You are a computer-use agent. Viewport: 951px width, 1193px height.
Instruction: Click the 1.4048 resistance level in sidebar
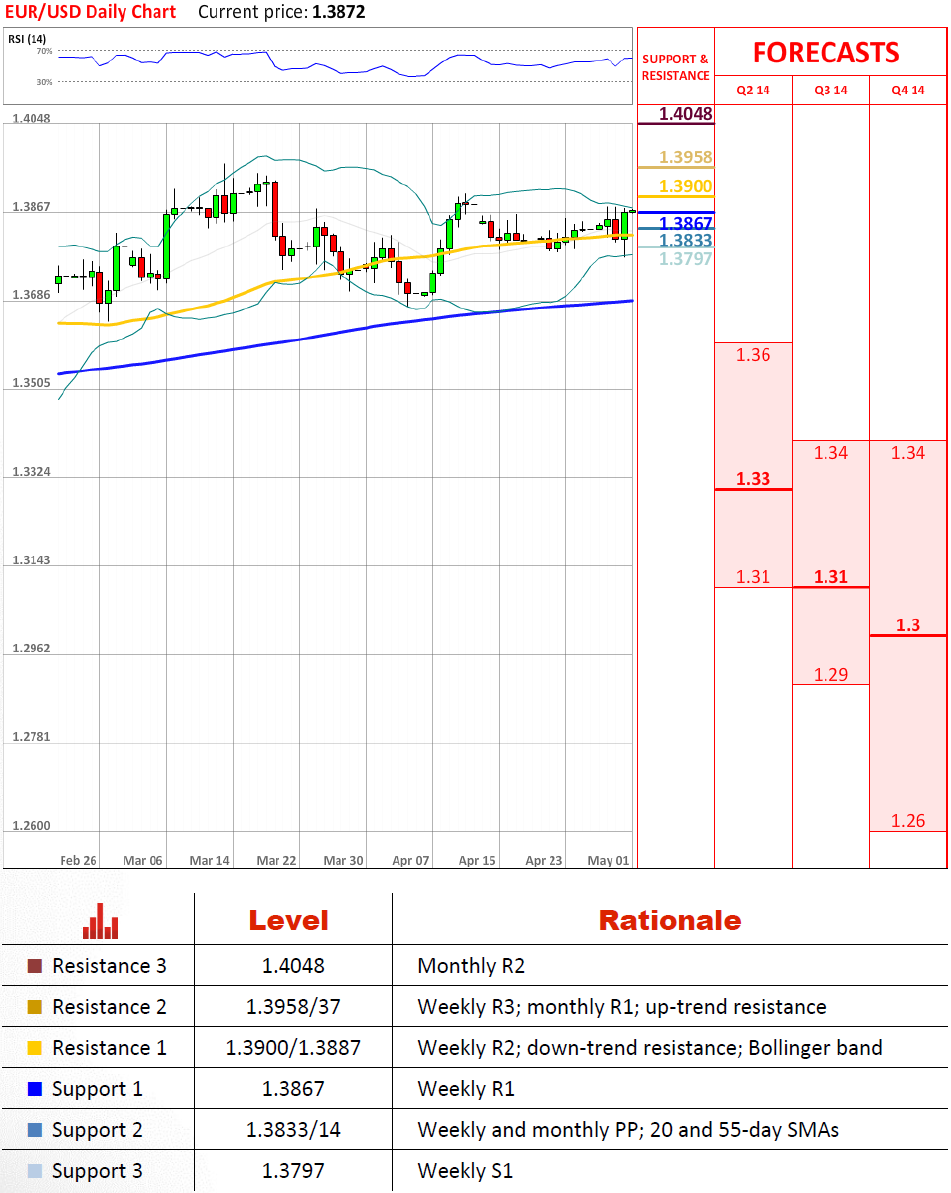pyautogui.click(x=685, y=114)
